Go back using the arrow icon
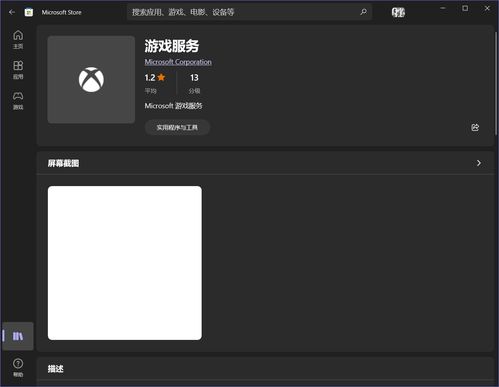Viewport: 499px width, 387px height. click(12, 12)
